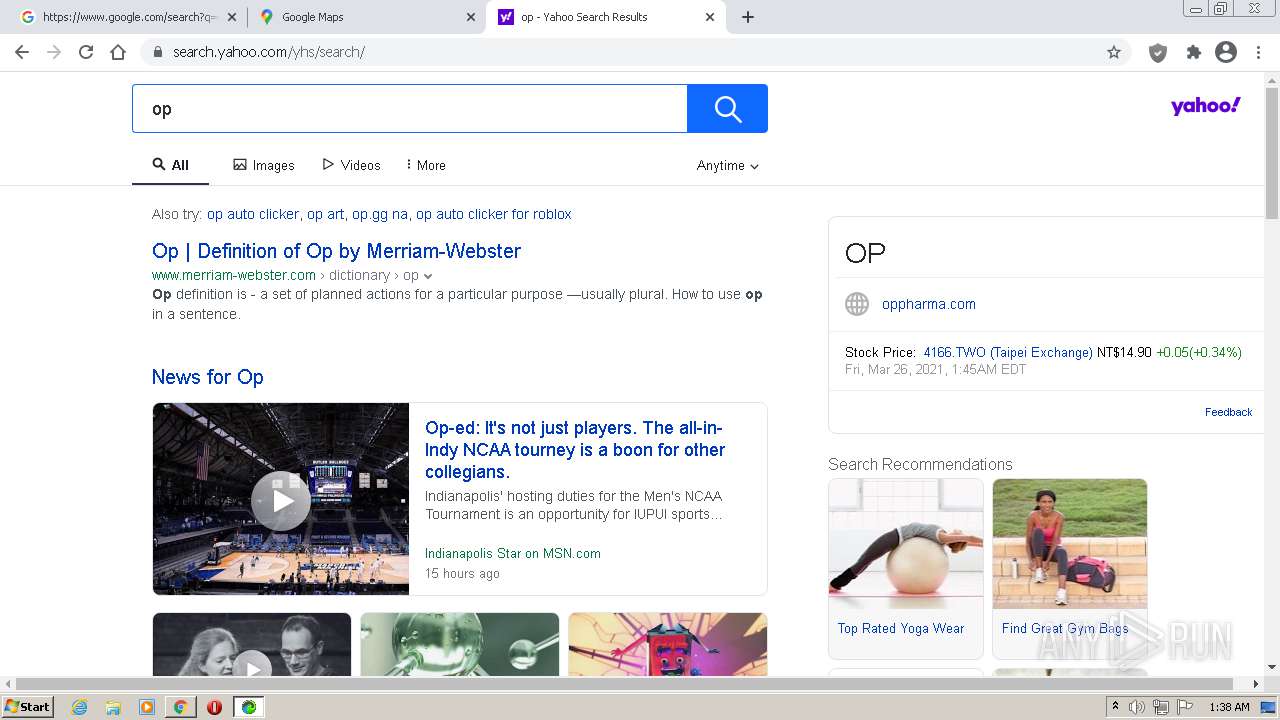The width and height of the screenshot is (1280, 720).
Task: Open the Extensions puzzle icon
Action: (x=1193, y=52)
